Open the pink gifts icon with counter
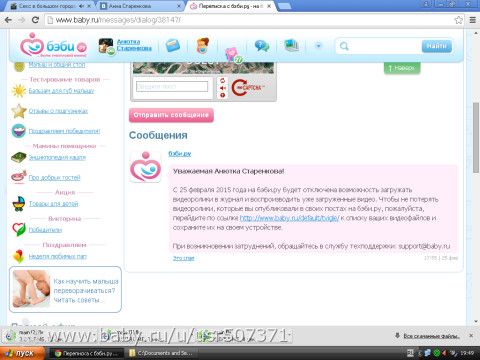This screenshot has width=480, height=360. [x=232, y=54]
